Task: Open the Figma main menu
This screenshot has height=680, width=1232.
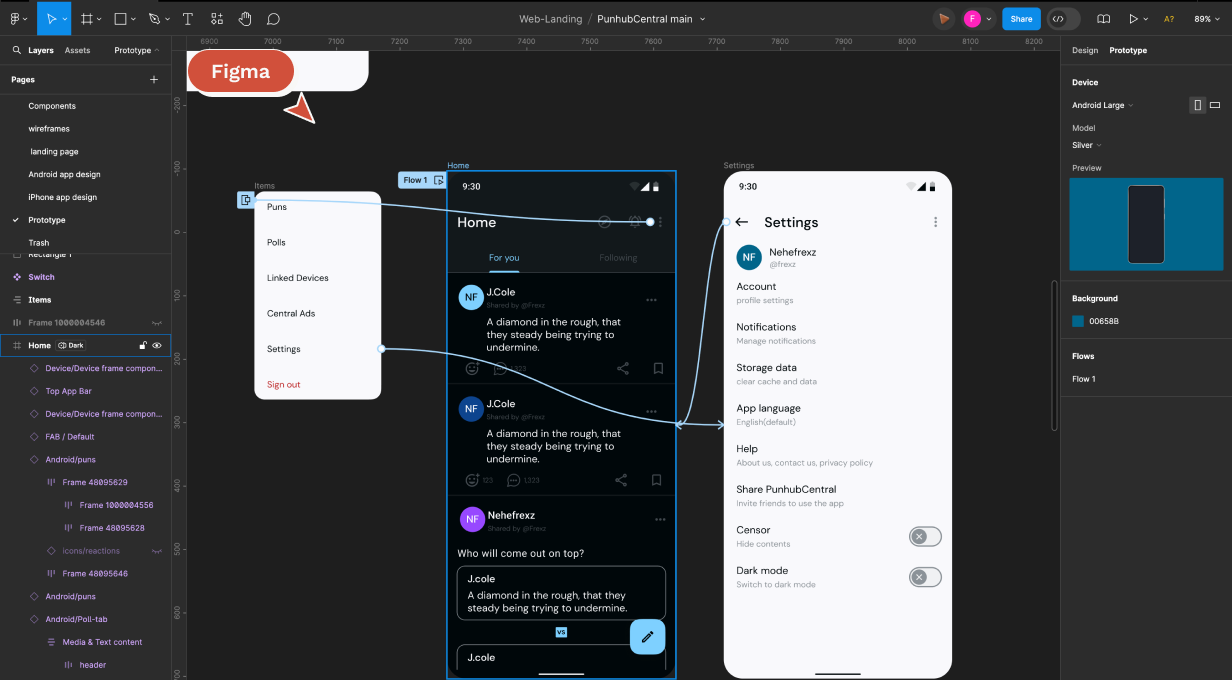Action: (x=16, y=18)
